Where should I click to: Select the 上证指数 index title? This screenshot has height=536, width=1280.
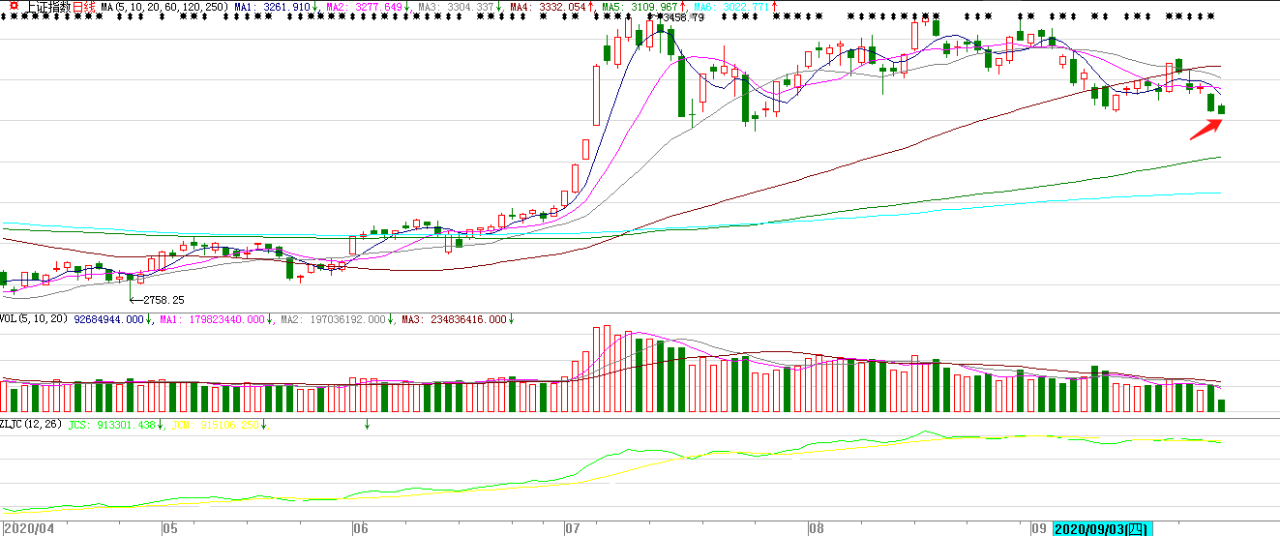(47, 7)
